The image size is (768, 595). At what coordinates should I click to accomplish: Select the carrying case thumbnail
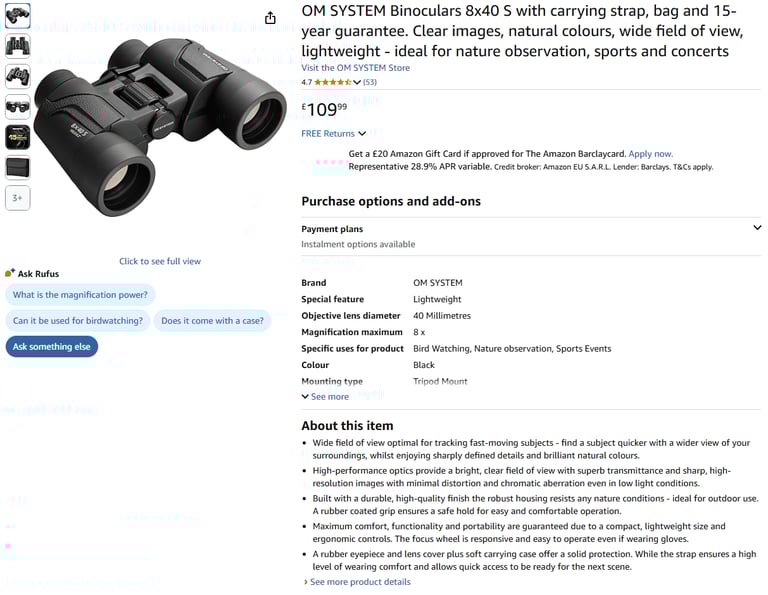18,167
